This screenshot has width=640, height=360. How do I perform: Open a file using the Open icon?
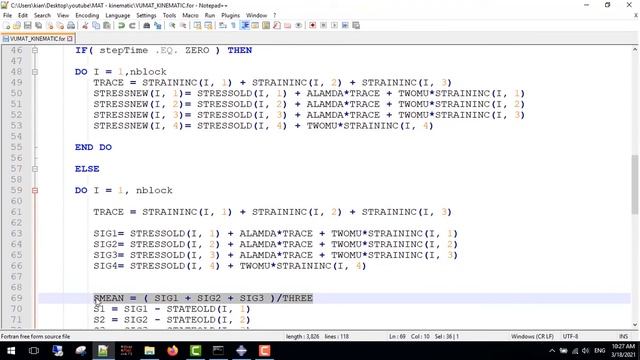tap(16, 25)
